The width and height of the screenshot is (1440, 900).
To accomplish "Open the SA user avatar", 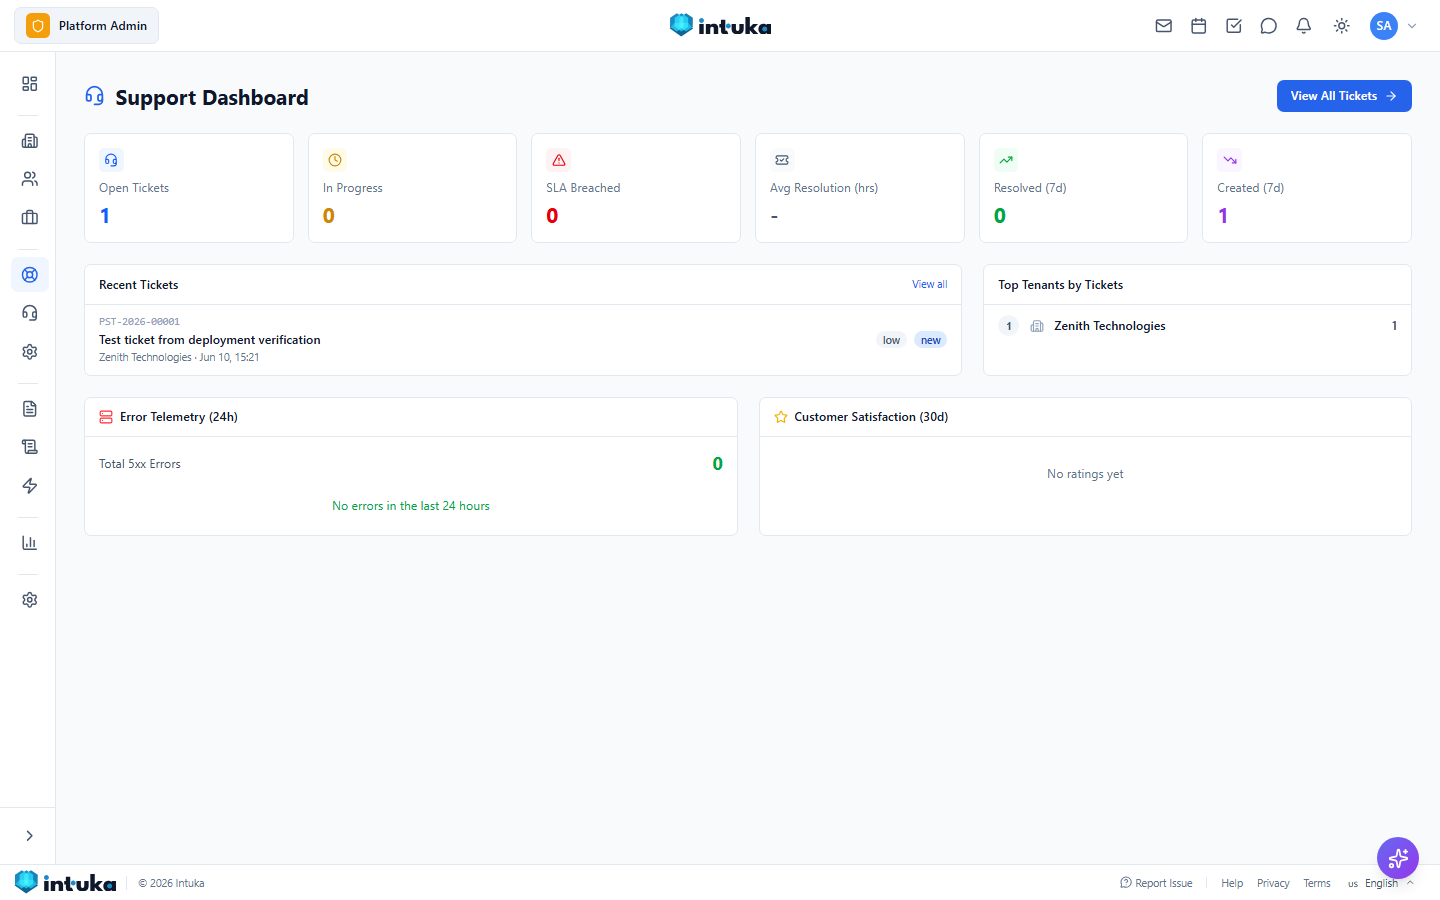I will pyautogui.click(x=1383, y=26).
